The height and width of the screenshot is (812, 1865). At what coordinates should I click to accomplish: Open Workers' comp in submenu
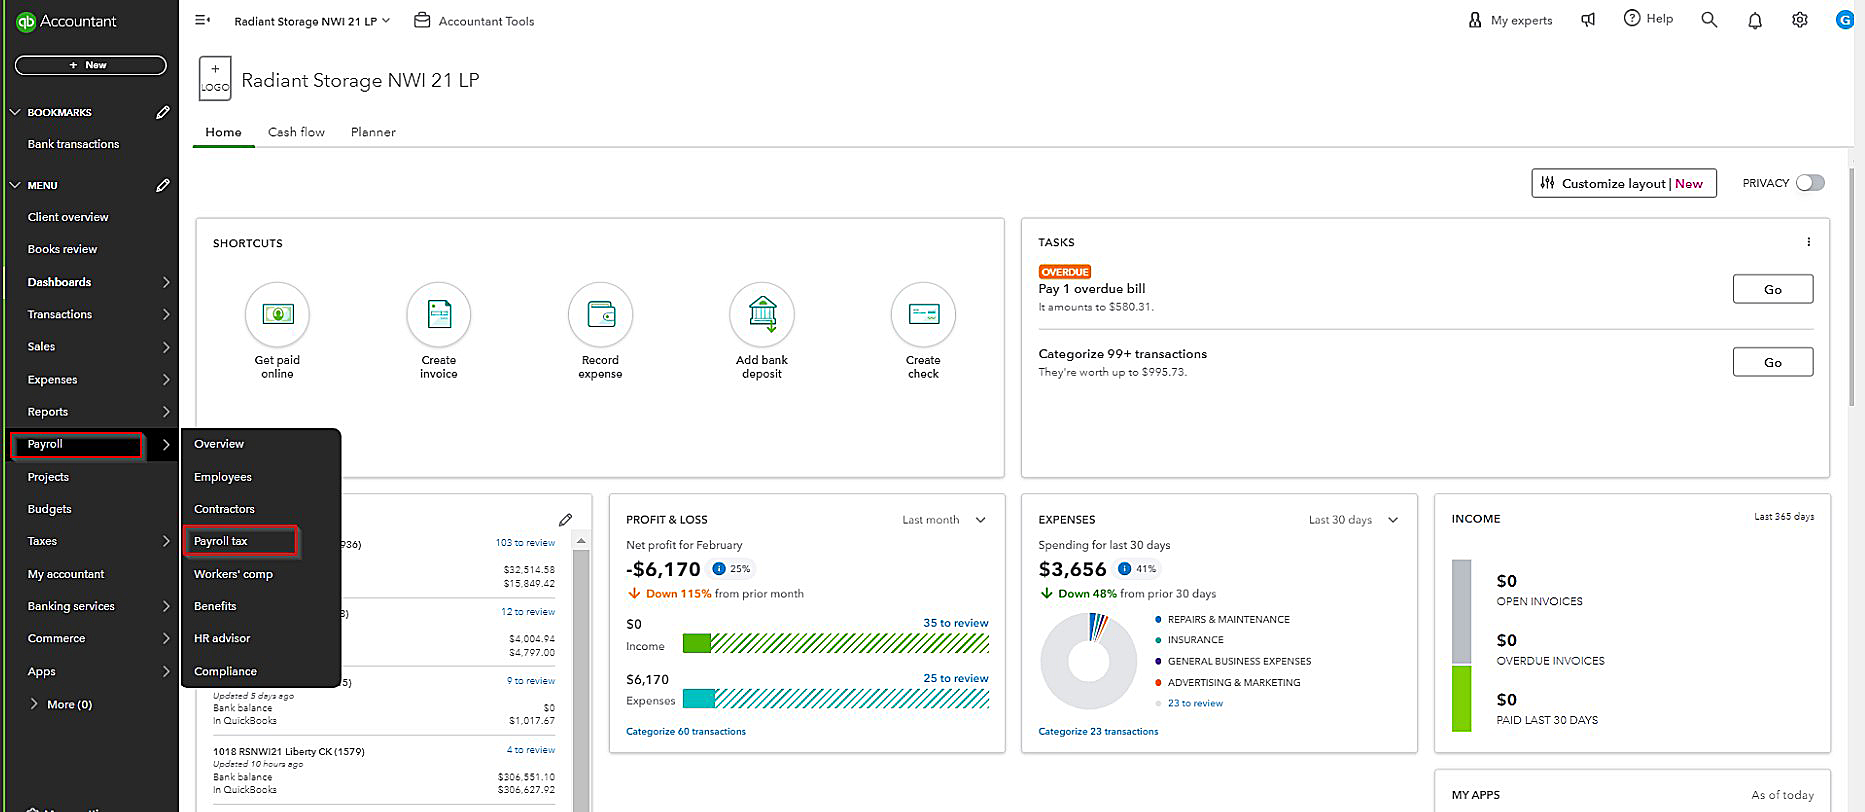coord(233,574)
